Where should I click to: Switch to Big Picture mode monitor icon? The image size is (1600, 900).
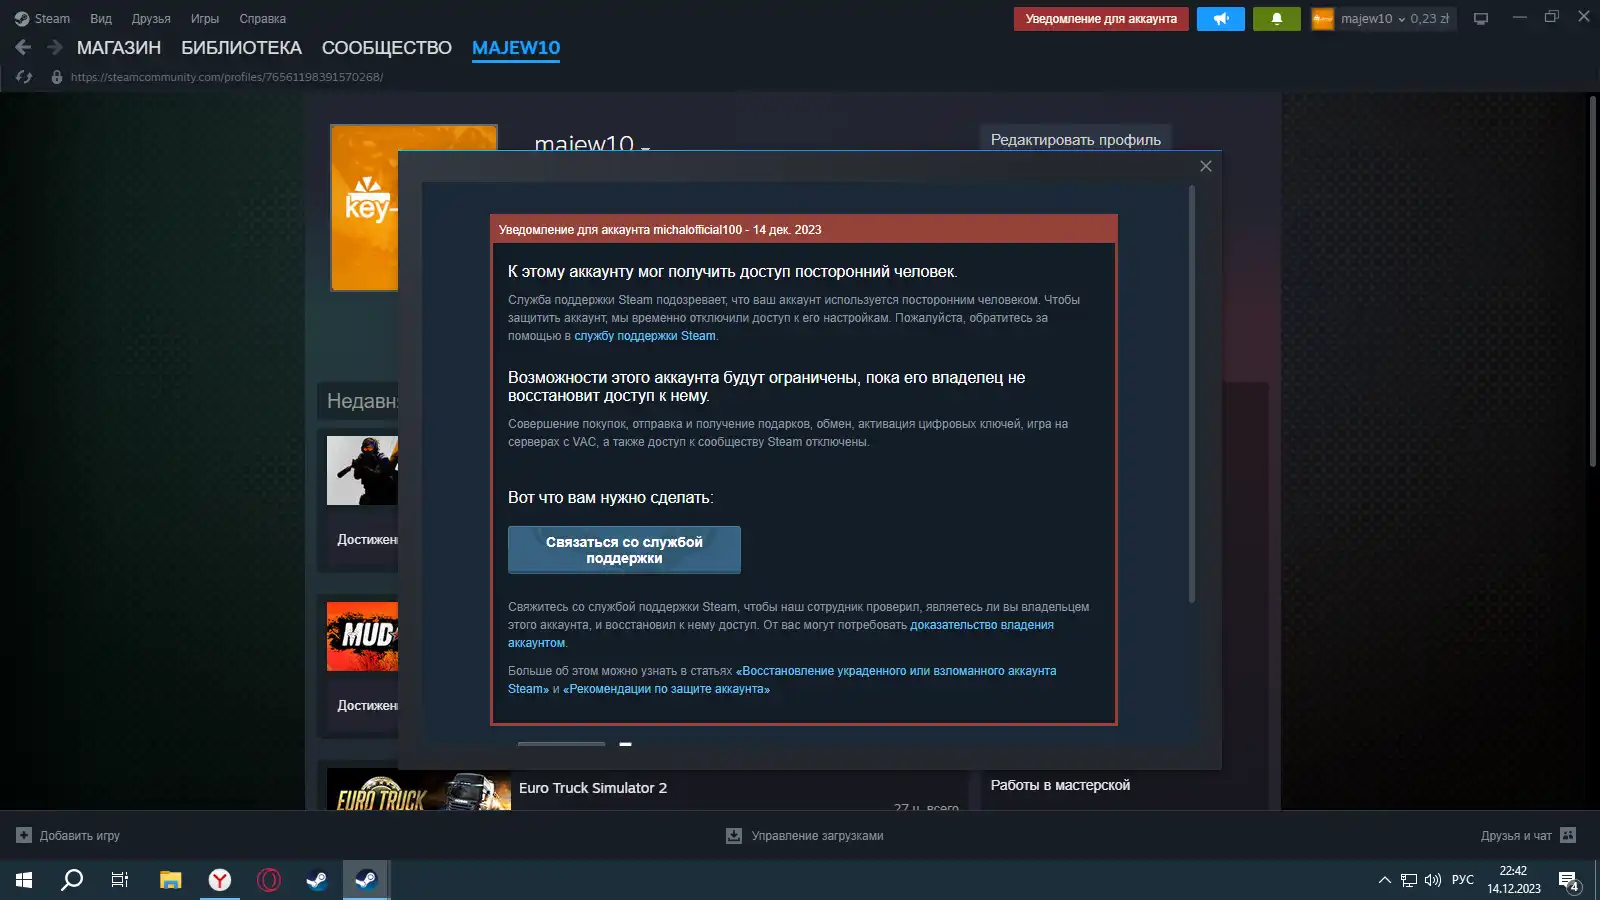[x=1481, y=19]
